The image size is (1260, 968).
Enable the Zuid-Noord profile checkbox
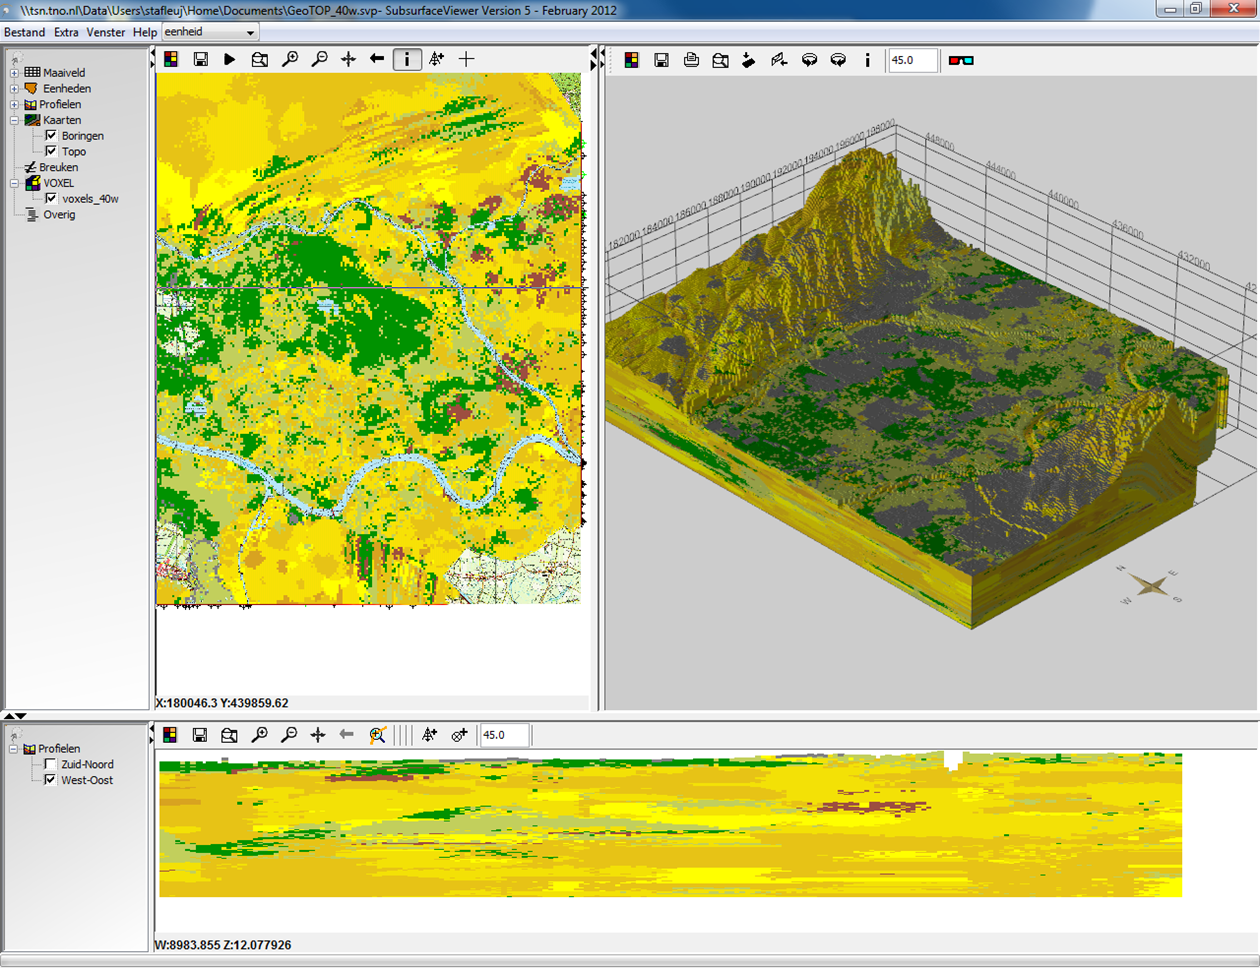[x=50, y=764]
